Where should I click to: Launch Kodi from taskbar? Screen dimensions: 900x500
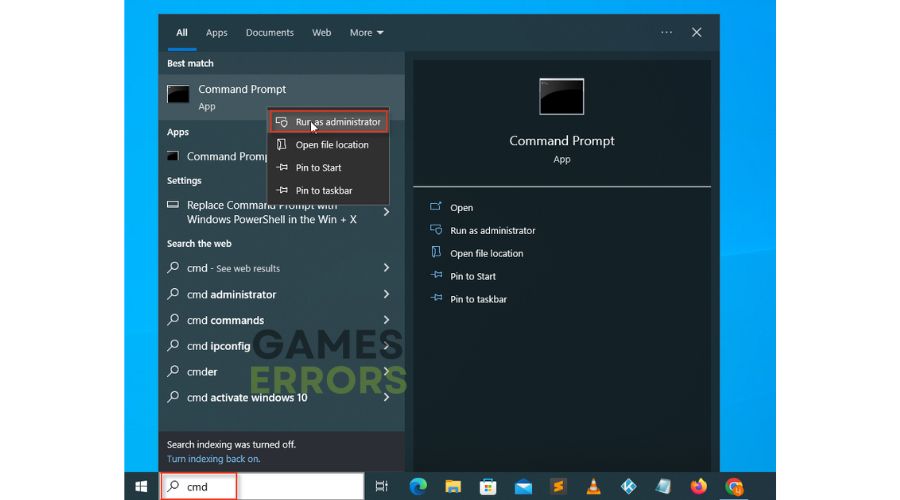click(x=629, y=486)
